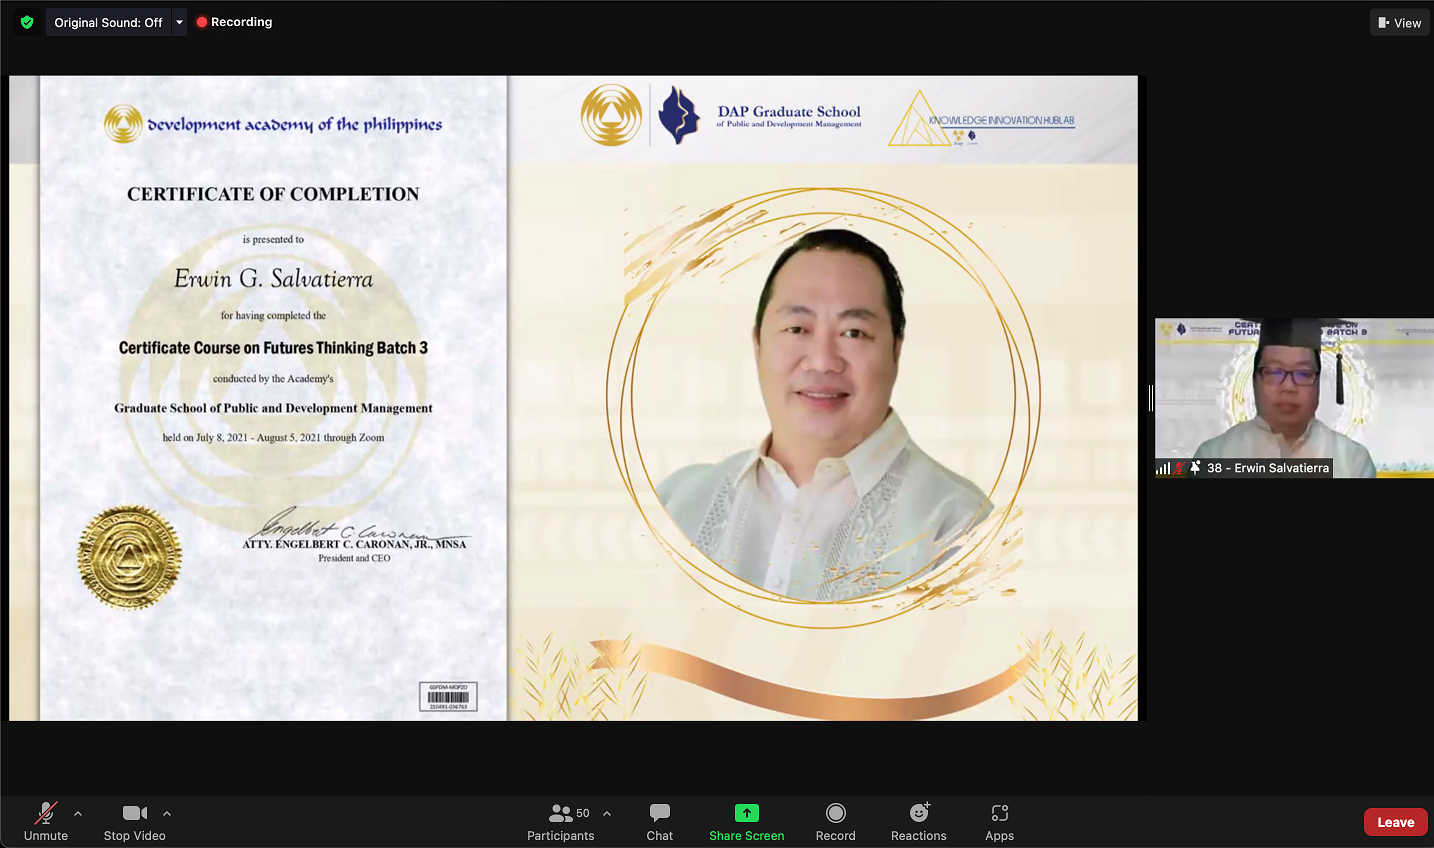Click 'Graduate School of Public and Development Management'
1434x848 pixels.
point(273,408)
